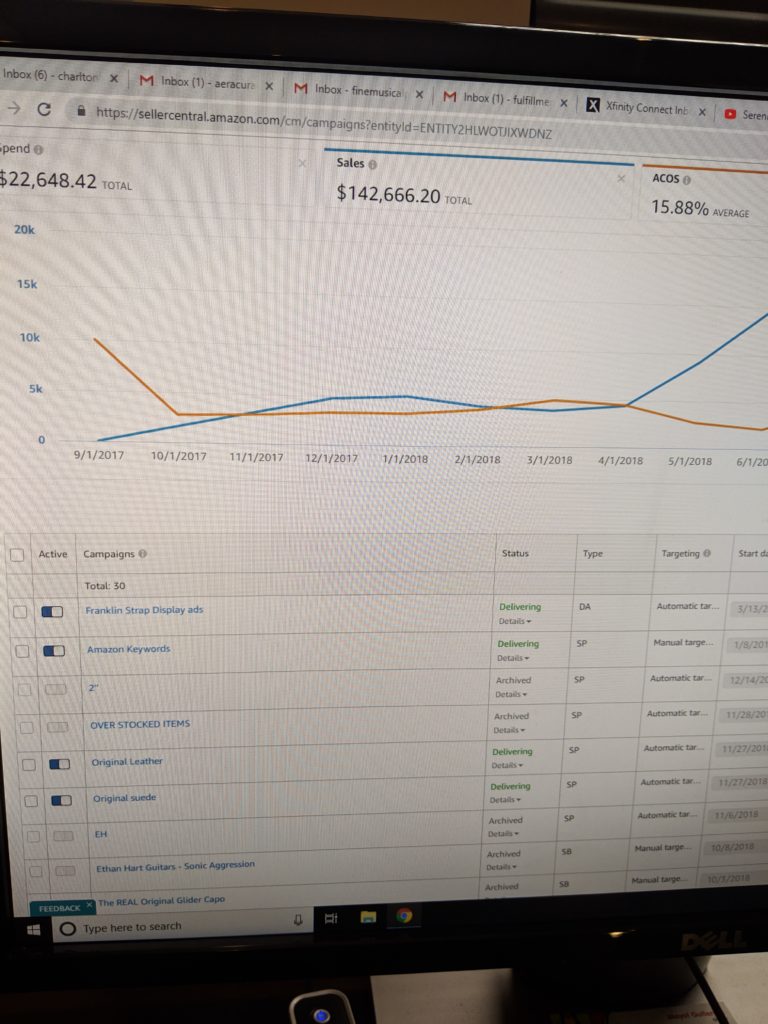Sort by the Type column header
The image size is (768, 1024).
coord(593,553)
